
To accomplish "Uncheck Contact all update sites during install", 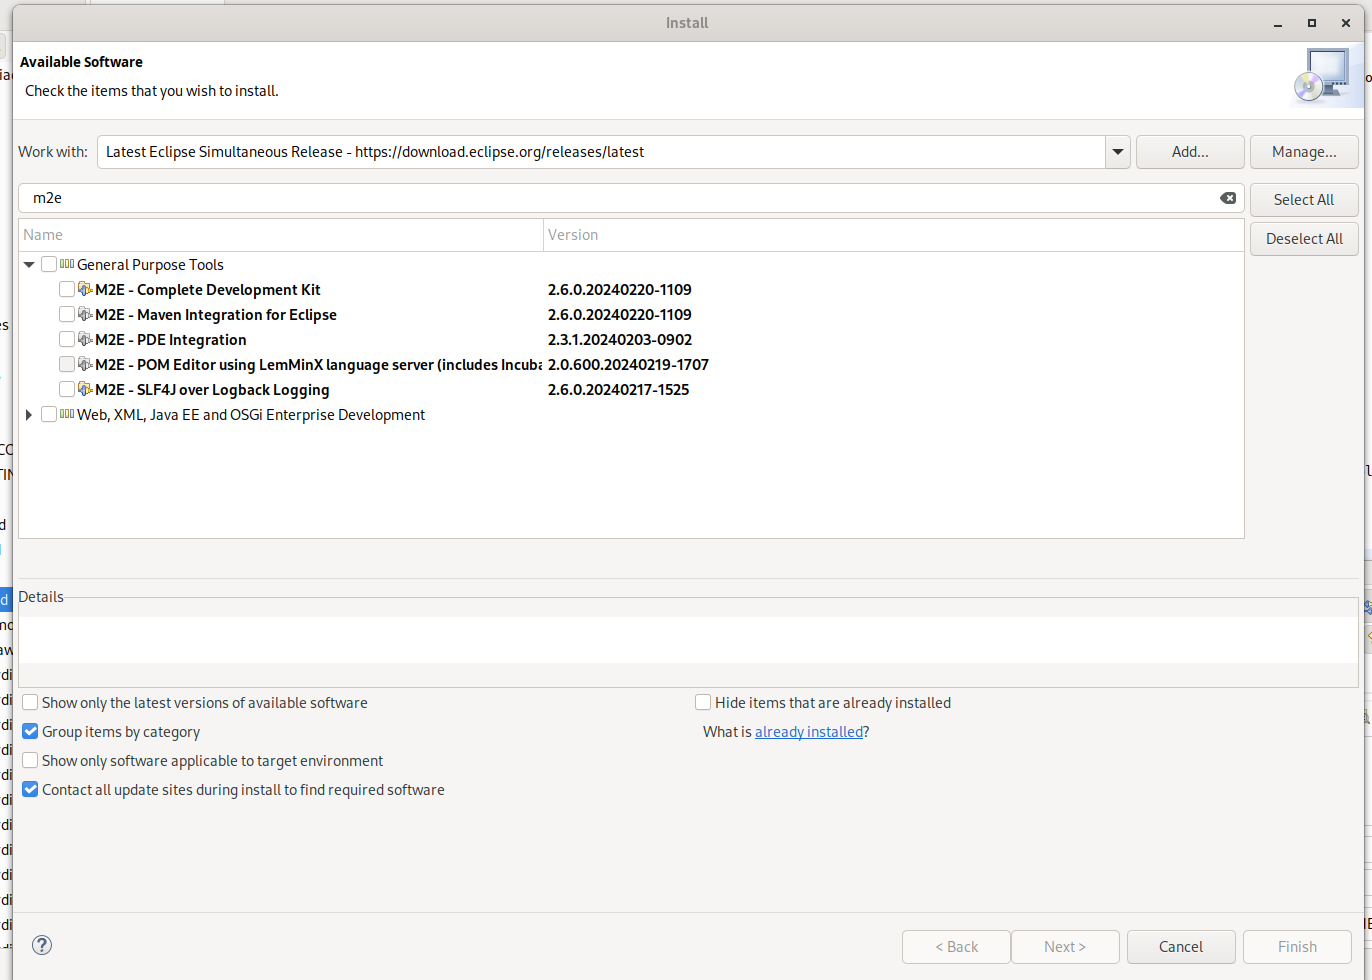I will (30, 790).
